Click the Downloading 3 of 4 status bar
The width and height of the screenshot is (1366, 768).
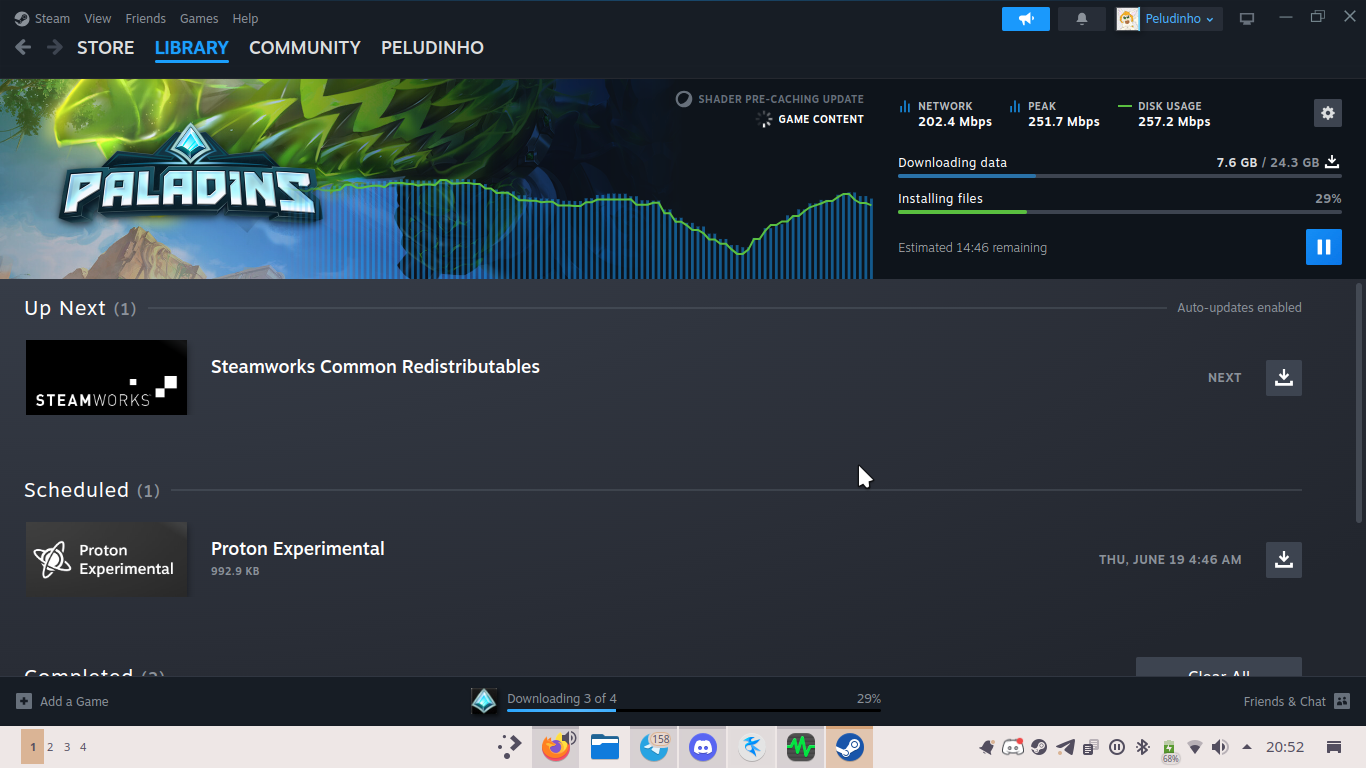(x=694, y=702)
